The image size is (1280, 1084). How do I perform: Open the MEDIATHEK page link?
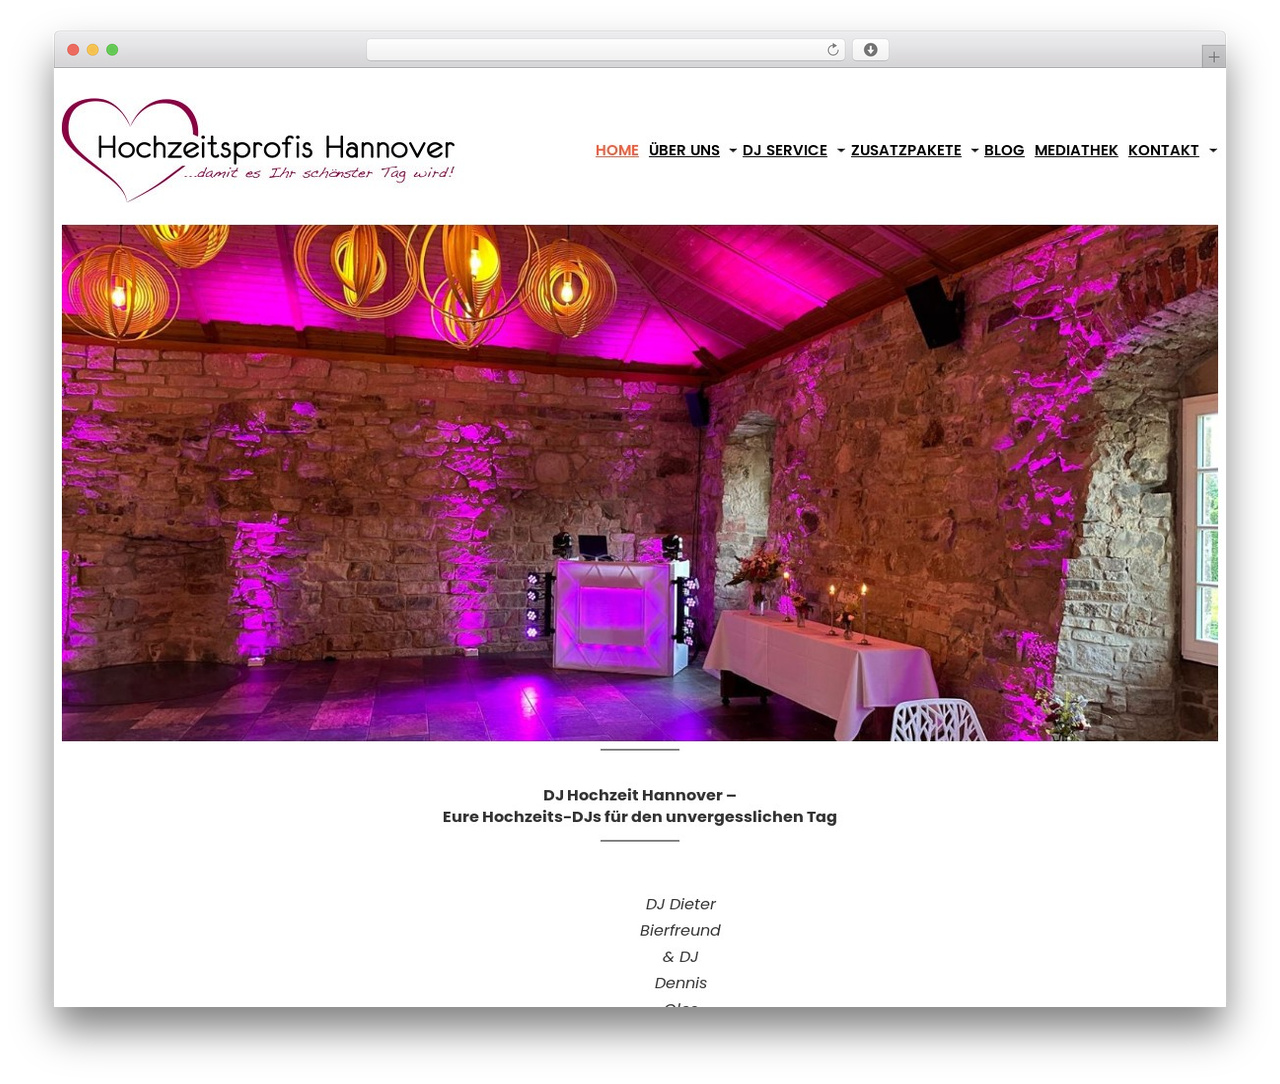(1076, 150)
